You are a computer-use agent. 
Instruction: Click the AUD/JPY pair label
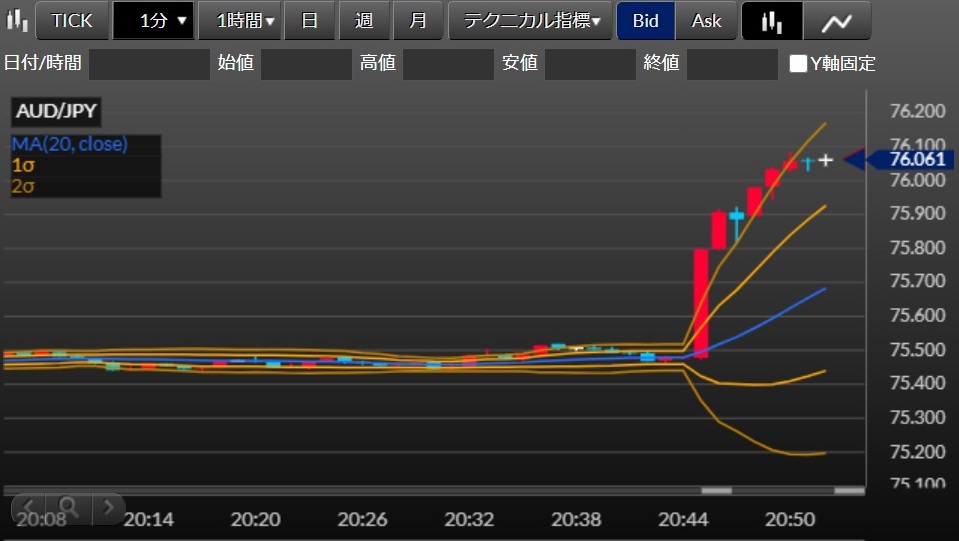pyautogui.click(x=56, y=111)
